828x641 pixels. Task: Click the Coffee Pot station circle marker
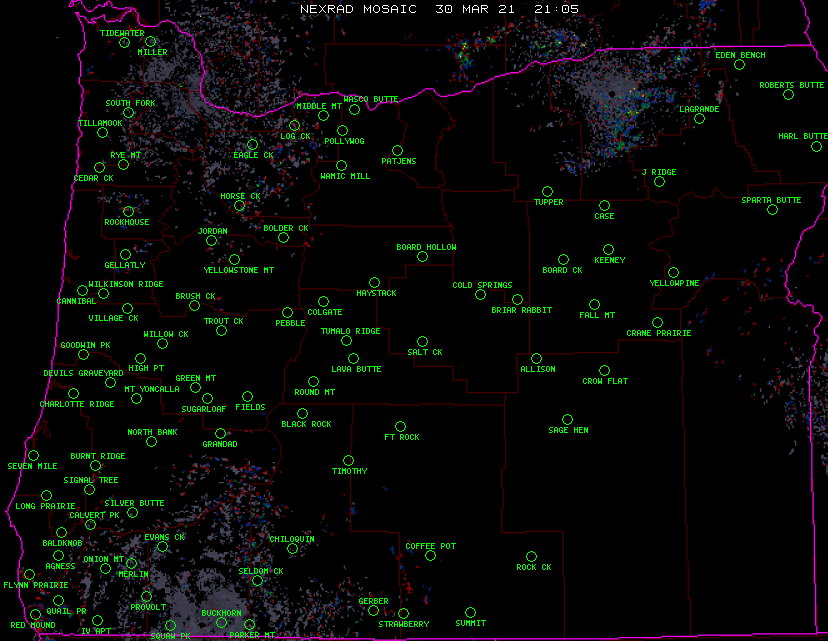pyautogui.click(x=430, y=556)
